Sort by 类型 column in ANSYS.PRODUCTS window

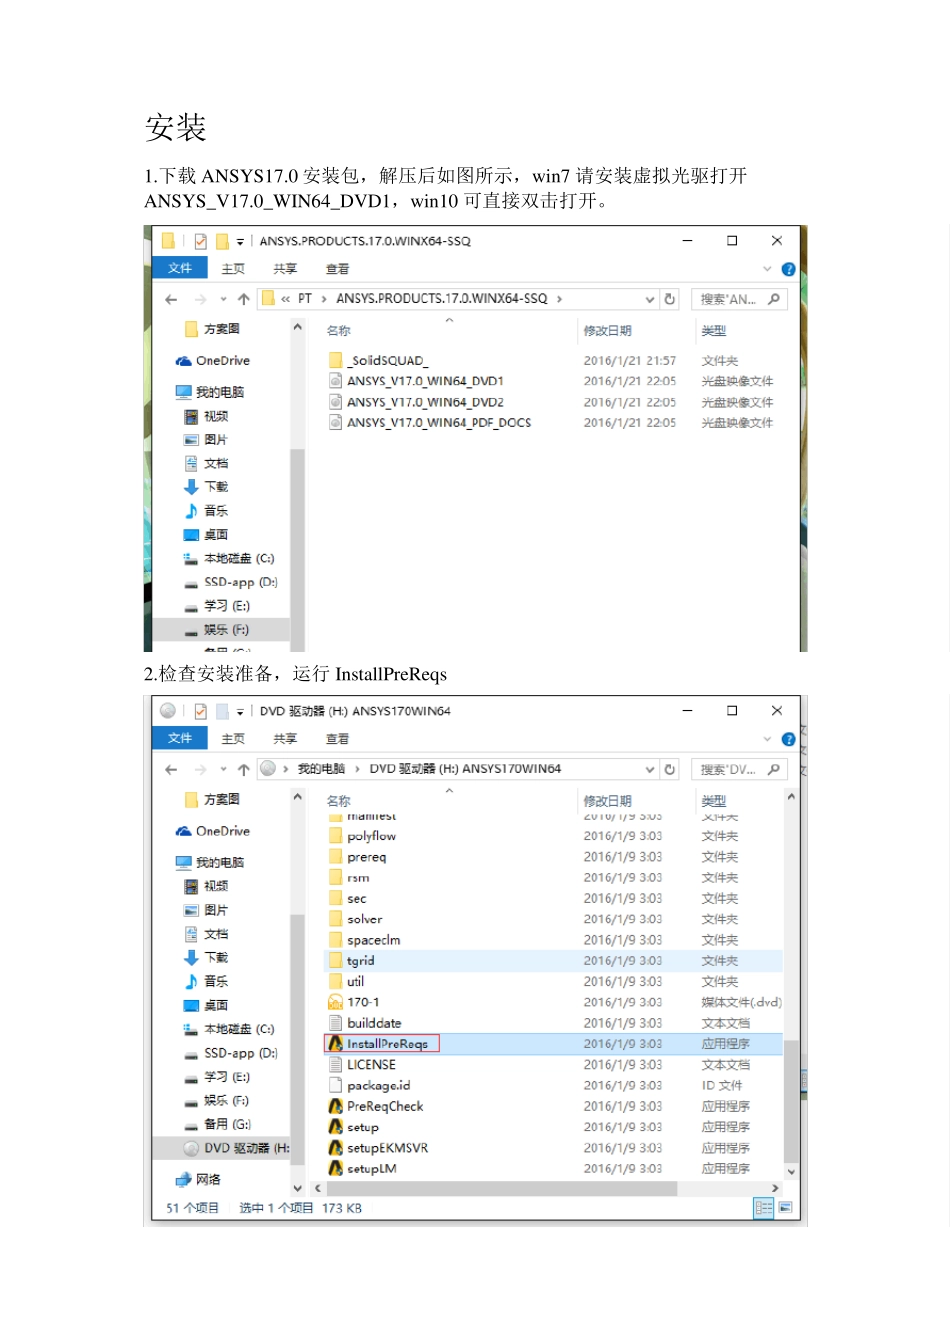pos(714,331)
